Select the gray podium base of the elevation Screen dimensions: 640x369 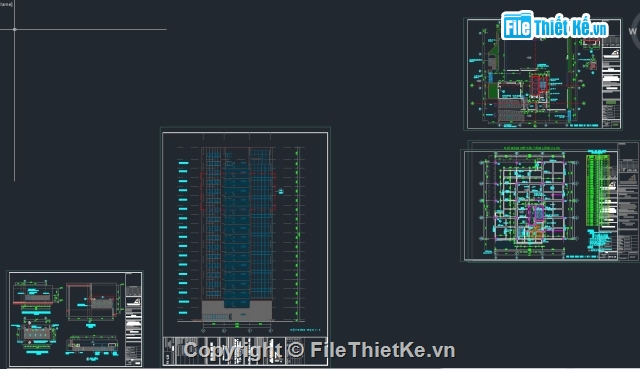(237, 311)
